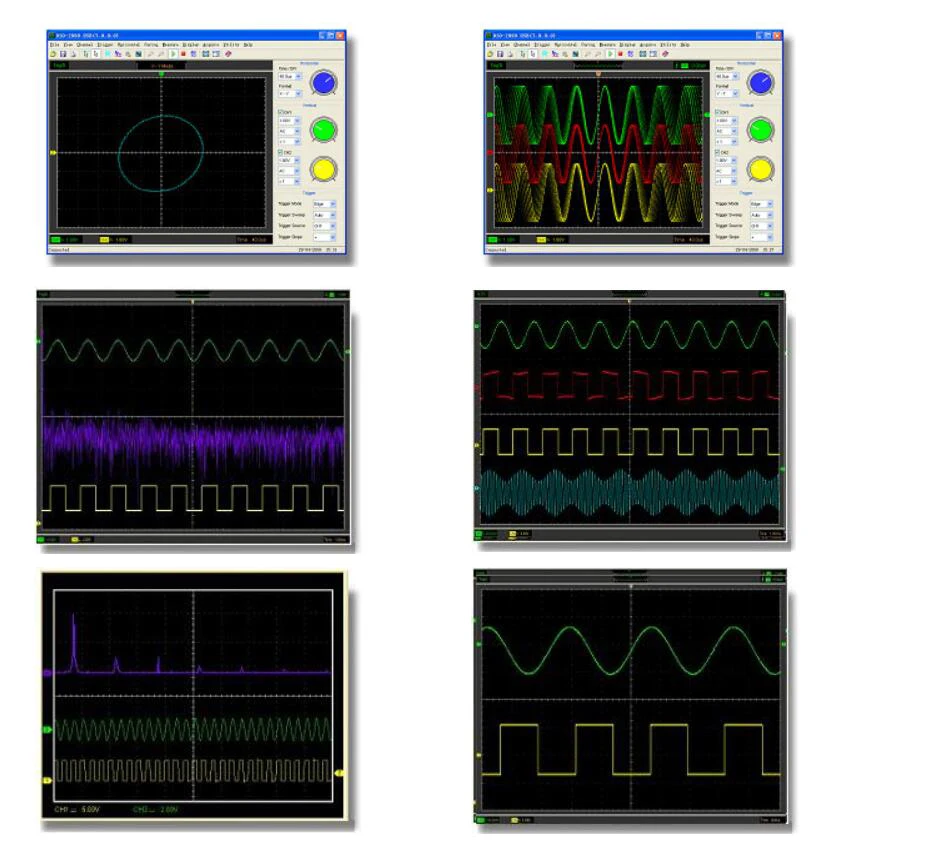
Task: Open the Help menu in the red-waveform window
Action: 685,44
